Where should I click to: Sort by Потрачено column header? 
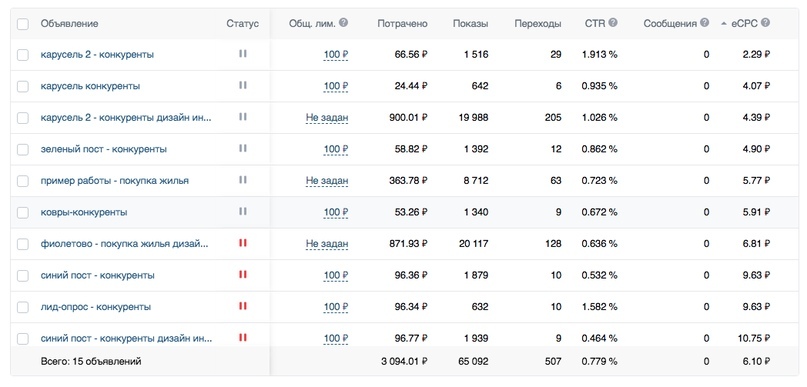[x=402, y=24]
